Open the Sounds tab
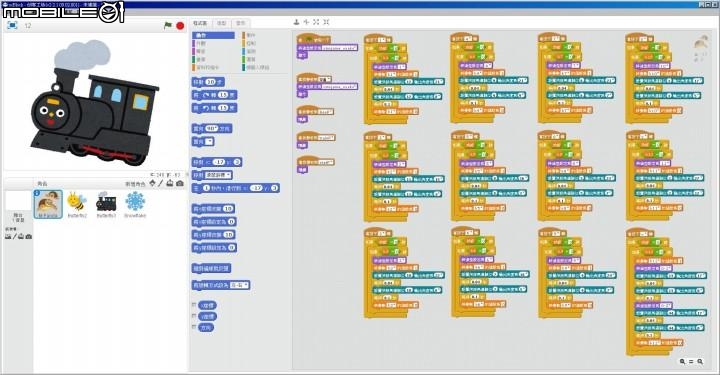The height and width of the screenshot is (375, 720). point(241,23)
